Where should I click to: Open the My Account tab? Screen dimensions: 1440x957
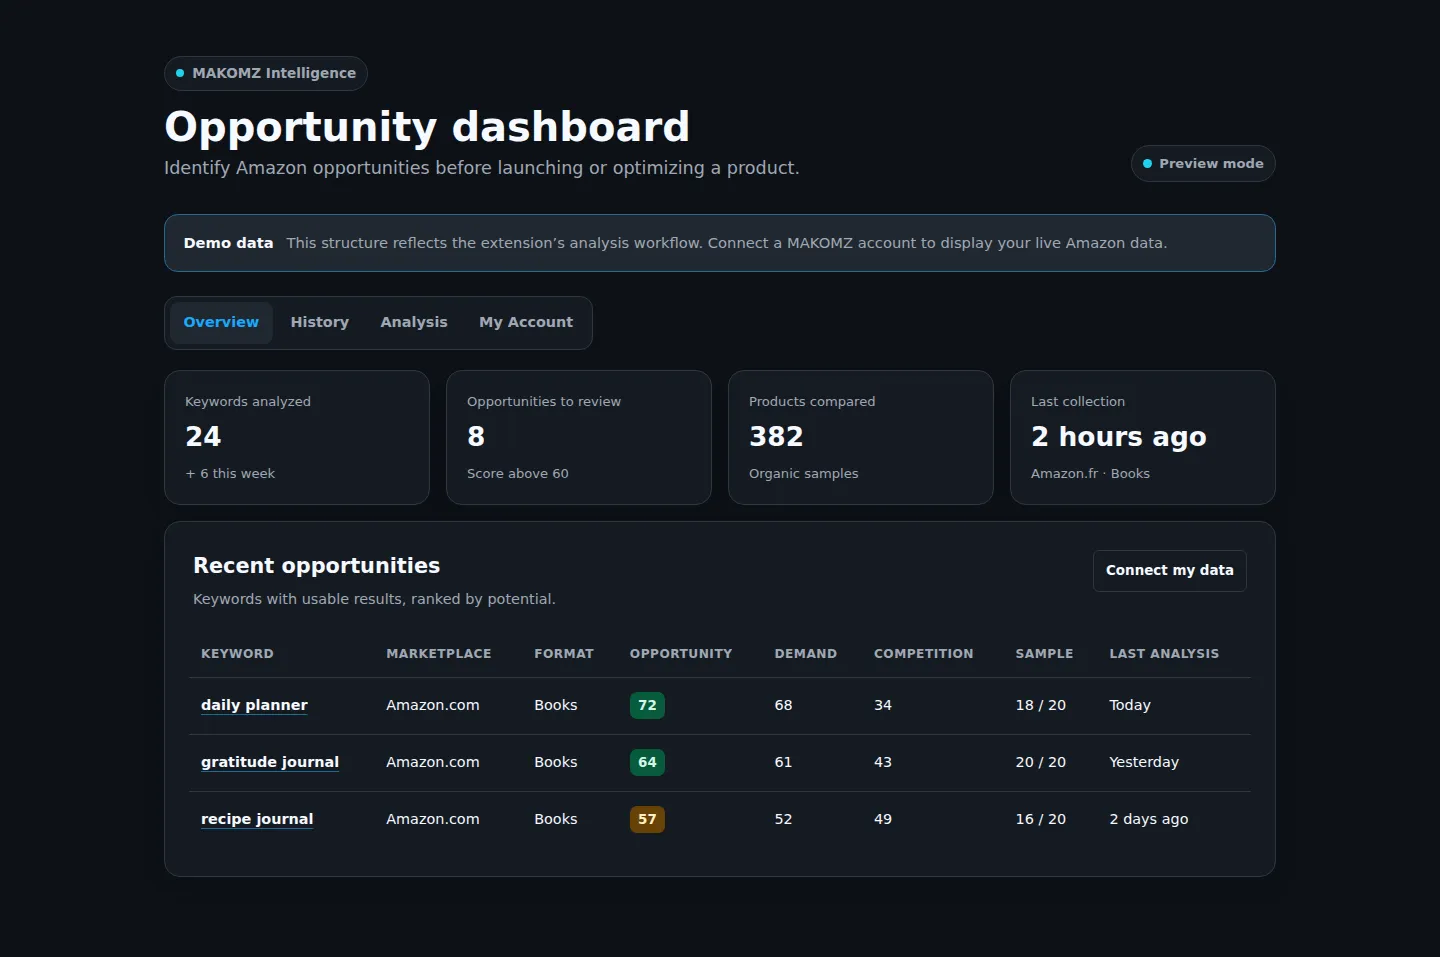click(x=526, y=323)
